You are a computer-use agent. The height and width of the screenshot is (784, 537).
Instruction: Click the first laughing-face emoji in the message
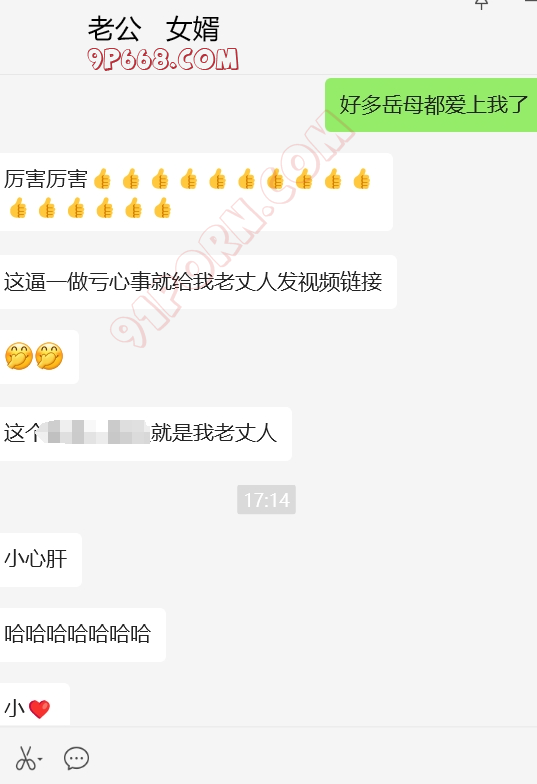tap(18, 356)
